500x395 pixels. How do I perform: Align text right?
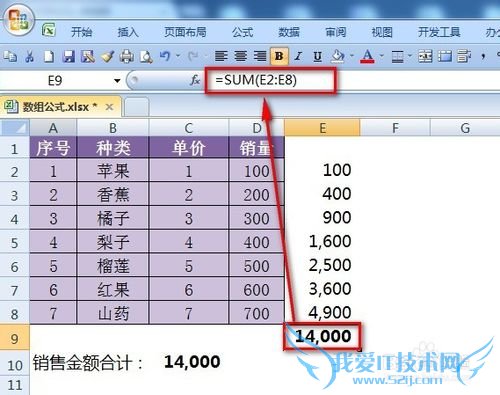pyautogui.click(x=260, y=56)
